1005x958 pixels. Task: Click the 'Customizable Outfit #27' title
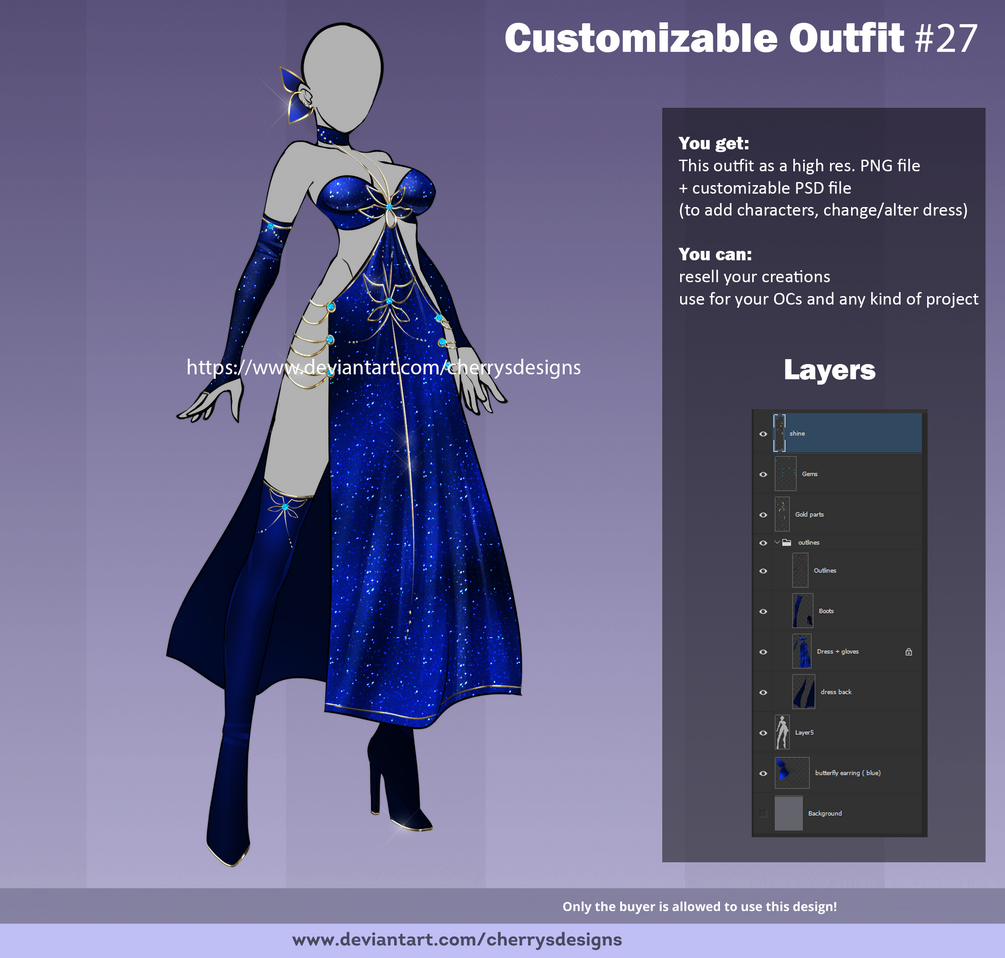(x=741, y=38)
